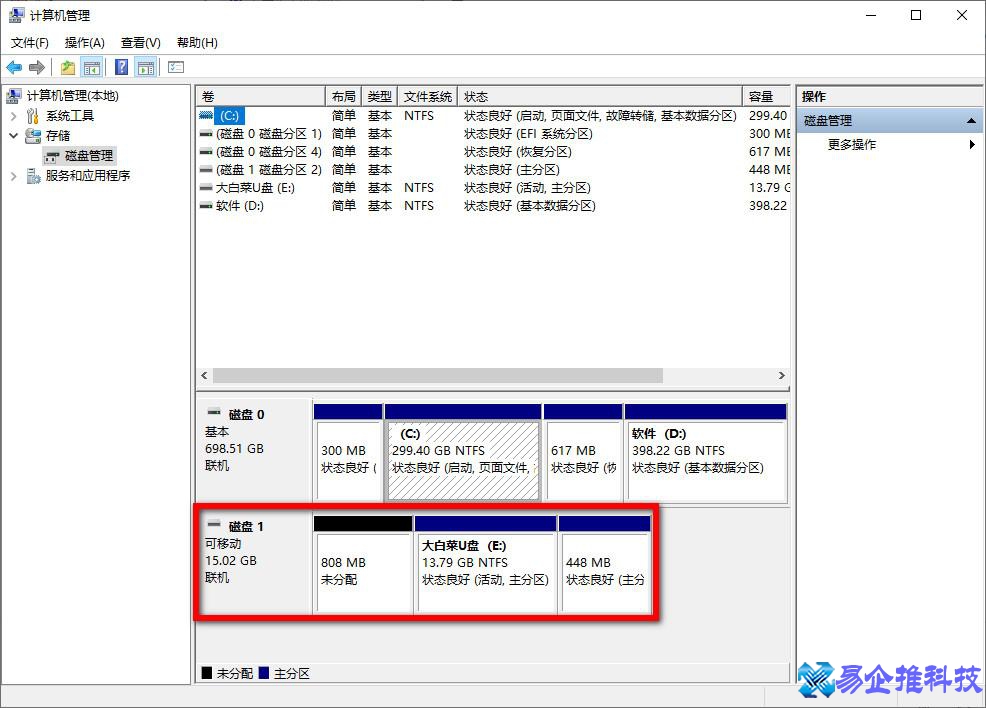Expand the 服务和应用程序 tree node
This screenshot has height=708, width=986.
[x=13, y=176]
